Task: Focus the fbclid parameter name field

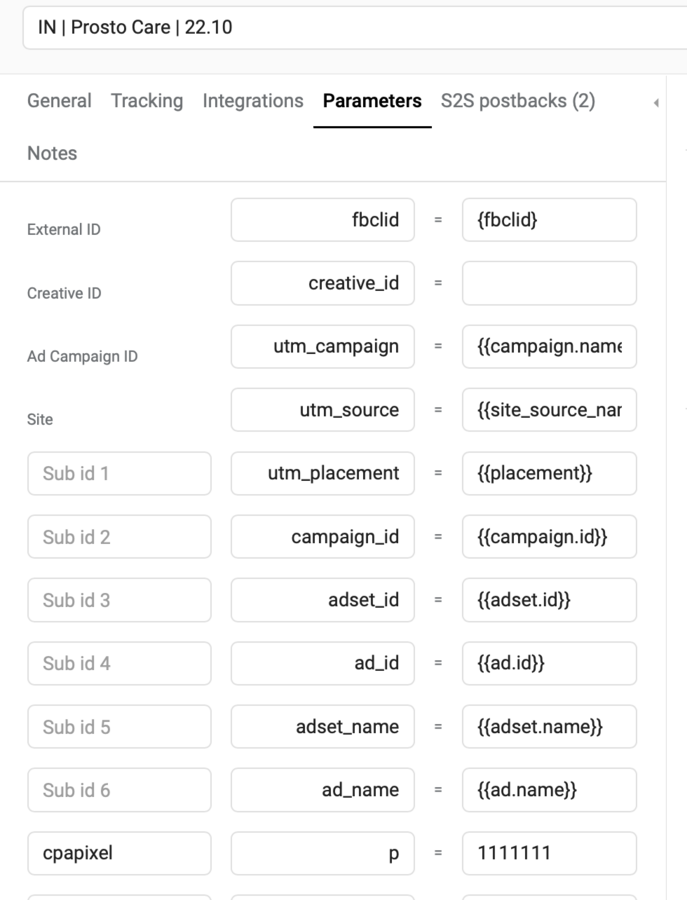Action: (x=322, y=220)
